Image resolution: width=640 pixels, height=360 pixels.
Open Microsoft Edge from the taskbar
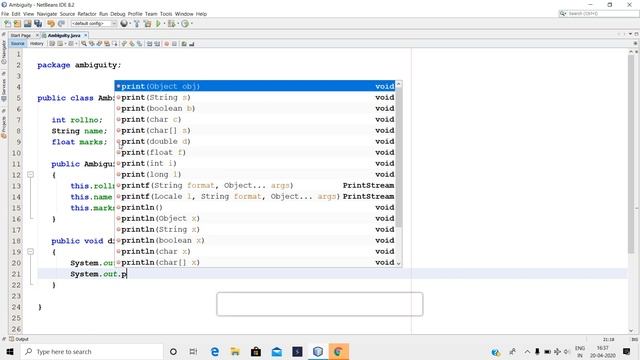tap(215, 351)
